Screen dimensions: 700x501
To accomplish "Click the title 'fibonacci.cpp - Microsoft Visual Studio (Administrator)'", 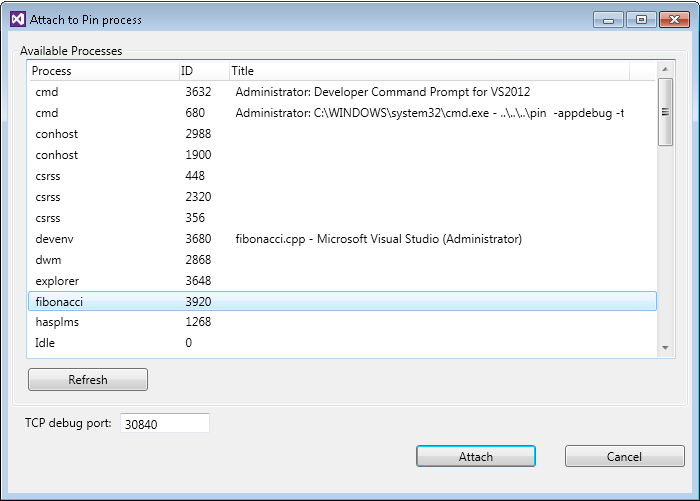I will 379,239.
